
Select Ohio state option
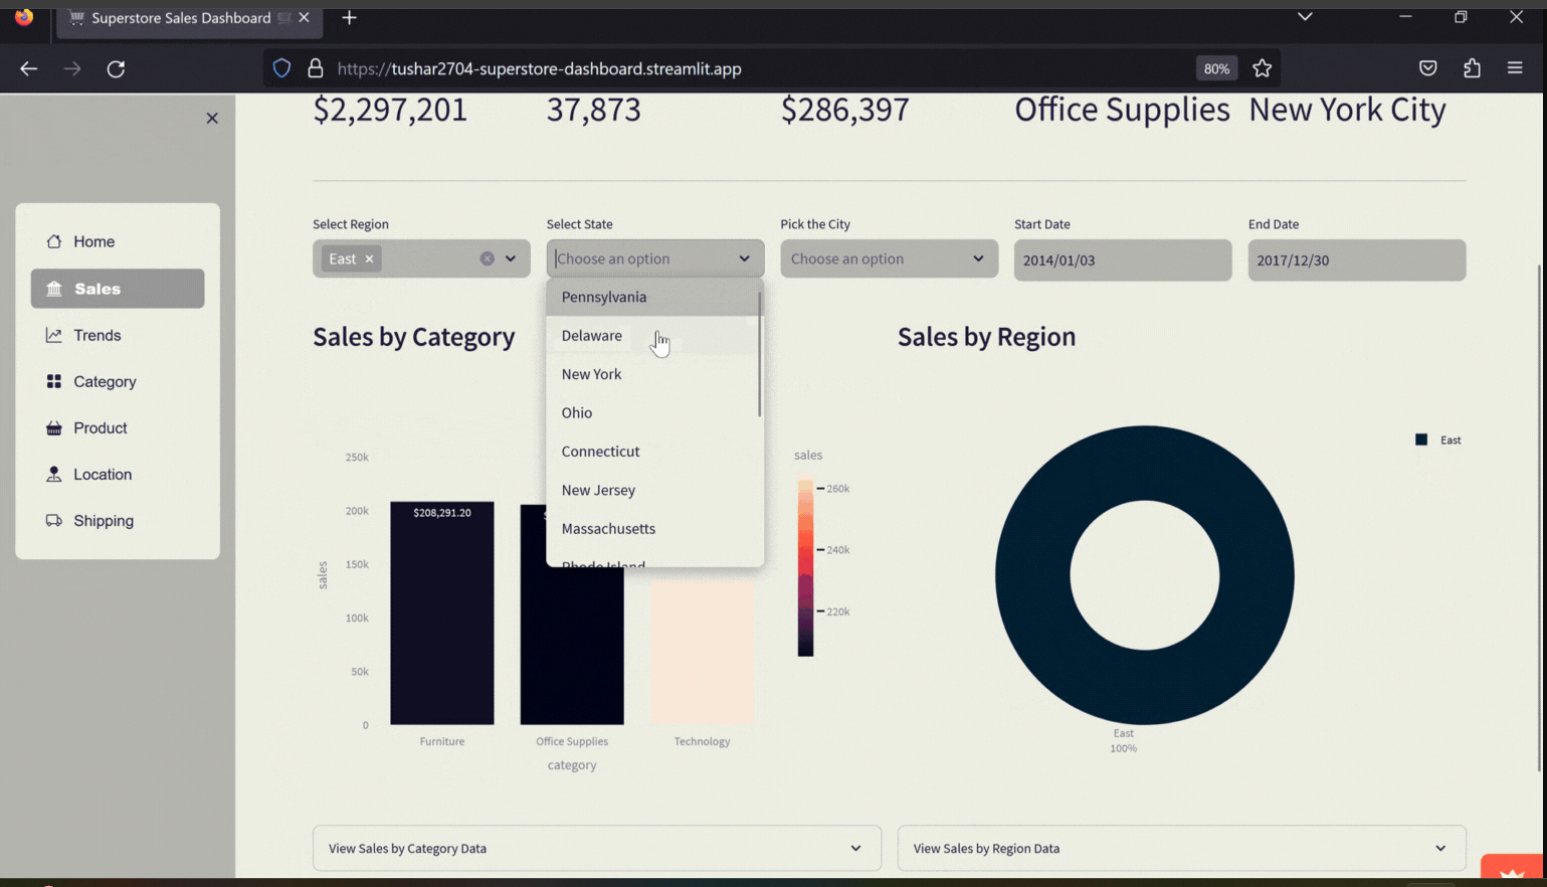click(x=654, y=413)
